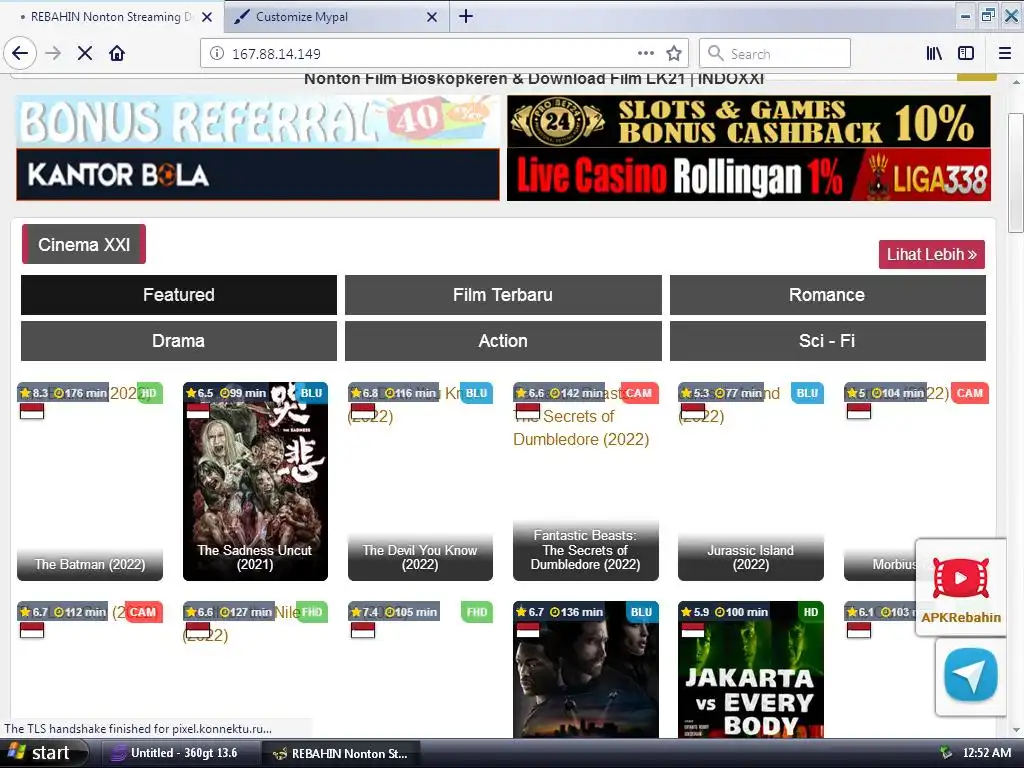Click the Lihat Lebih button

[x=931, y=255]
